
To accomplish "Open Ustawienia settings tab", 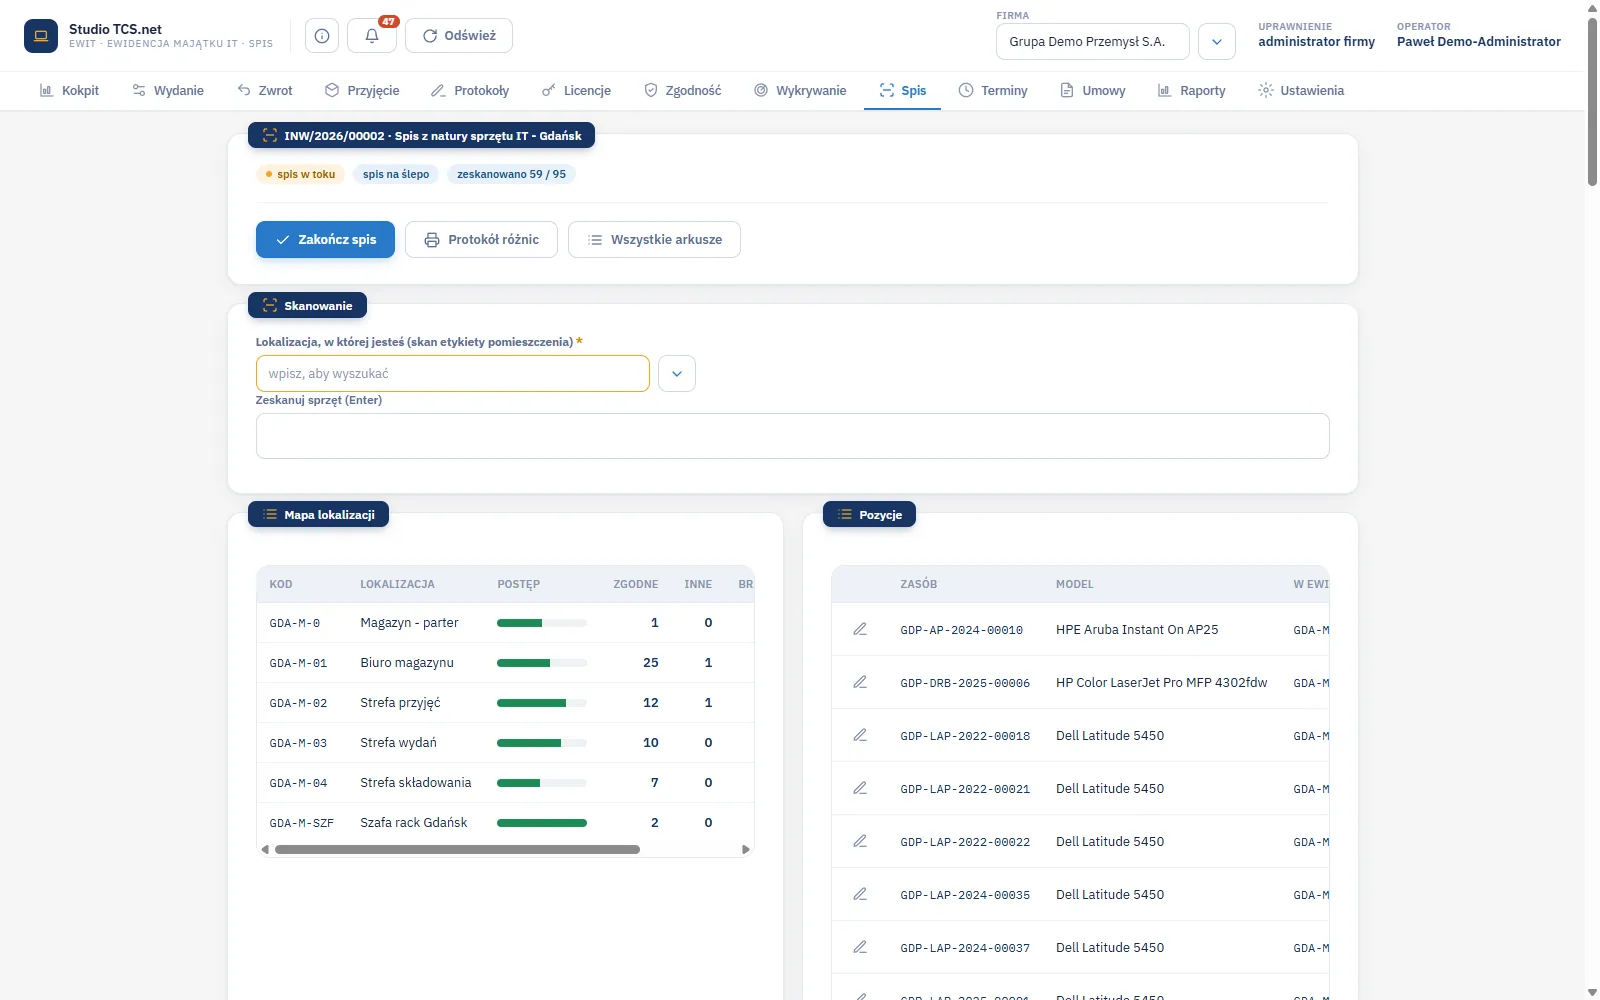I will 1301,91.
